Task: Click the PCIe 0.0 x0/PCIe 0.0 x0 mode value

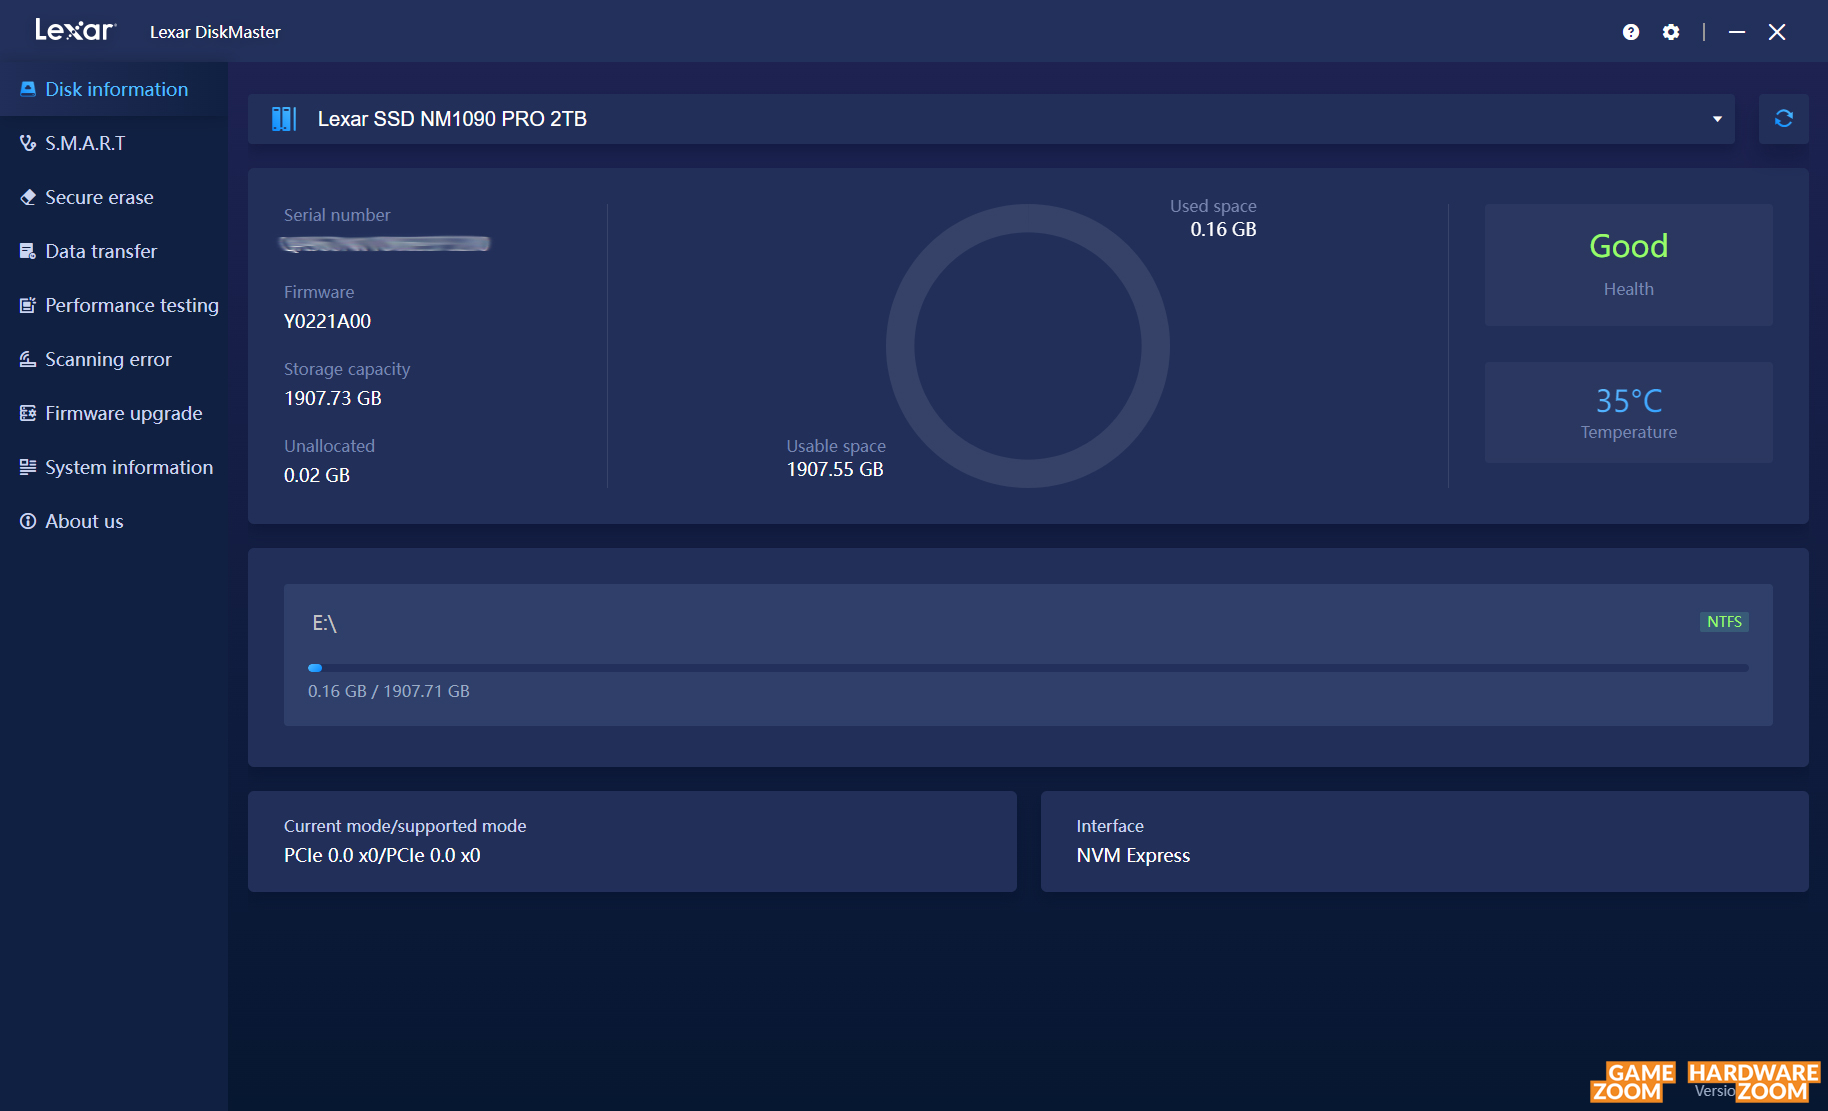Action: tap(382, 855)
